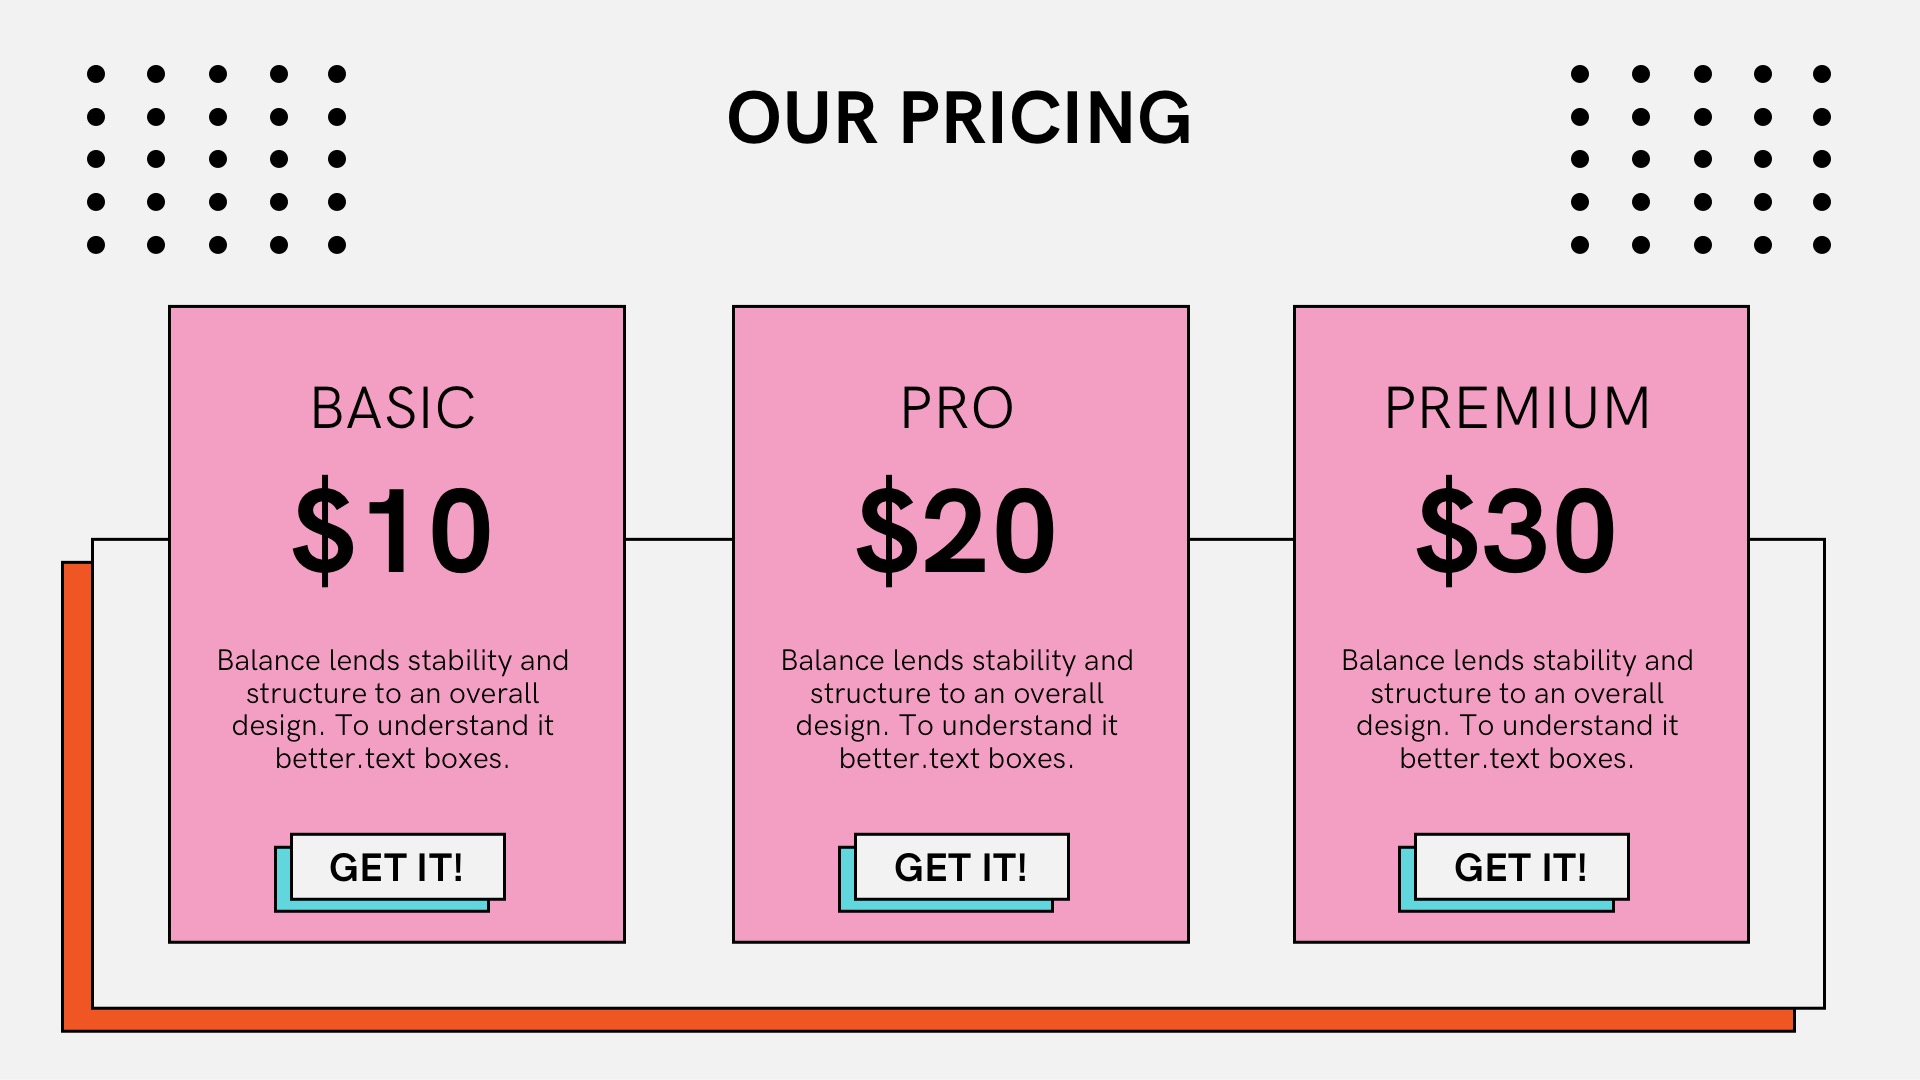Select the dot grid in the top-right corner

(x=1701, y=159)
